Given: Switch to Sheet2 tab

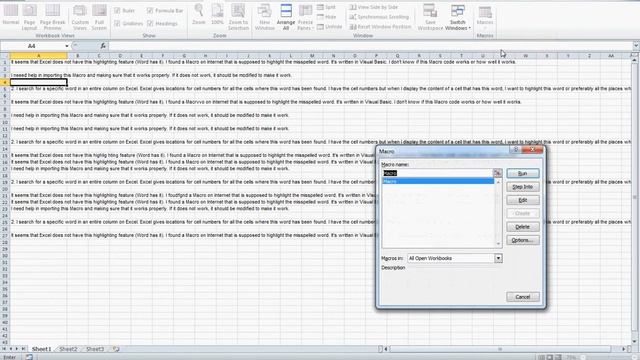Looking at the screenshot, I should [68, 349].
